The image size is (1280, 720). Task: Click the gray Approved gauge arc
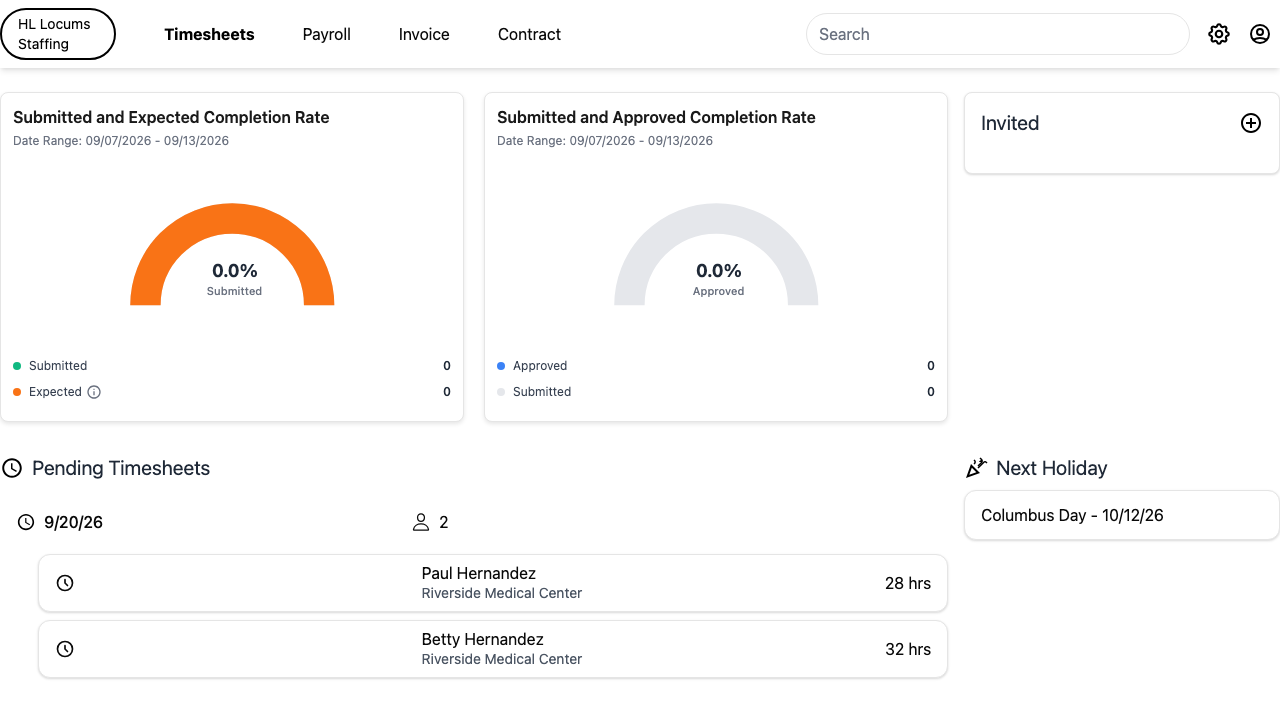tap(716, 217)
